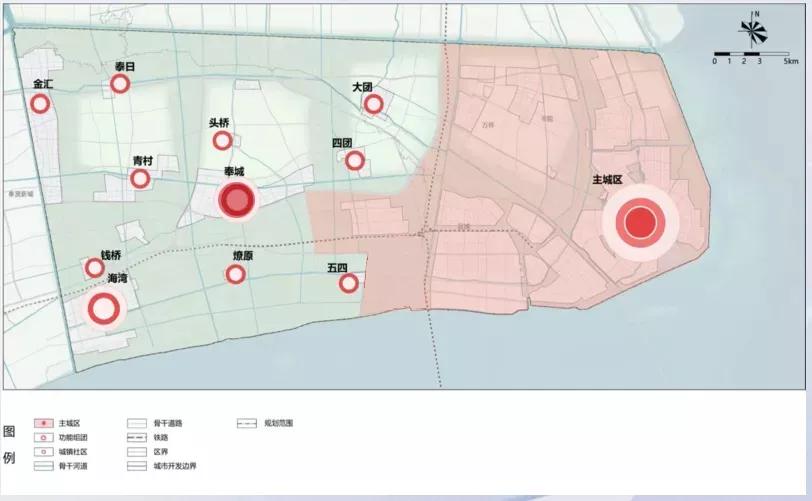Click the 例 character of the legend title
Viewport: 812px width, 501px height.
[x=9, y=458]
